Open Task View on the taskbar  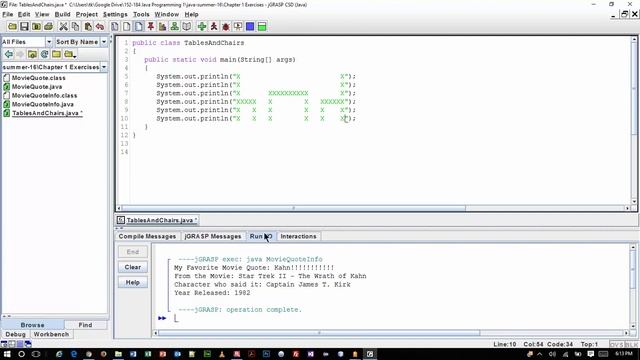tap(36, 354)
